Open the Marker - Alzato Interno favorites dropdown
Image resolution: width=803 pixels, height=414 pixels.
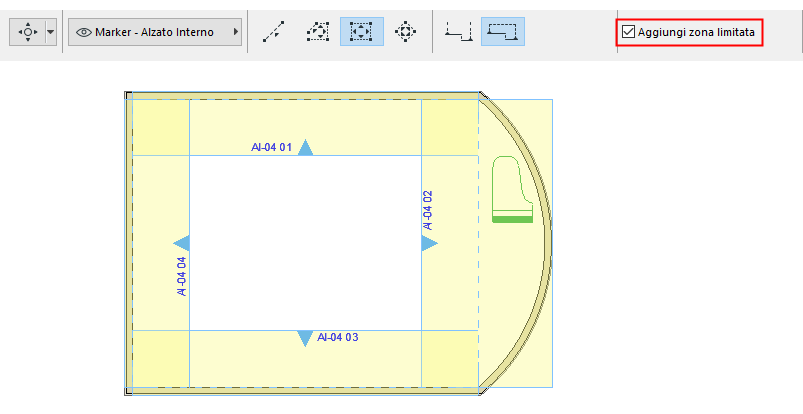point(155,32)
